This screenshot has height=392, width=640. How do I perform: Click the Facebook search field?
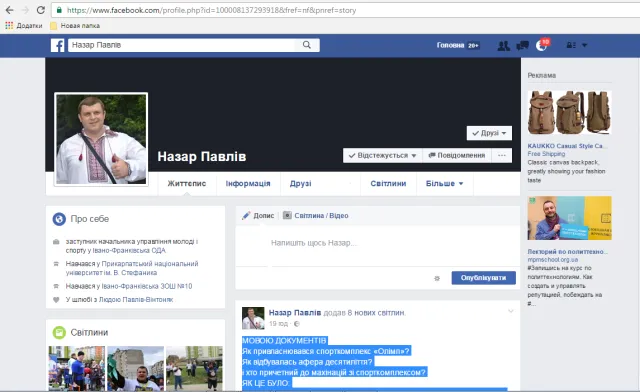pyautogui.click(x=182, y=45)
